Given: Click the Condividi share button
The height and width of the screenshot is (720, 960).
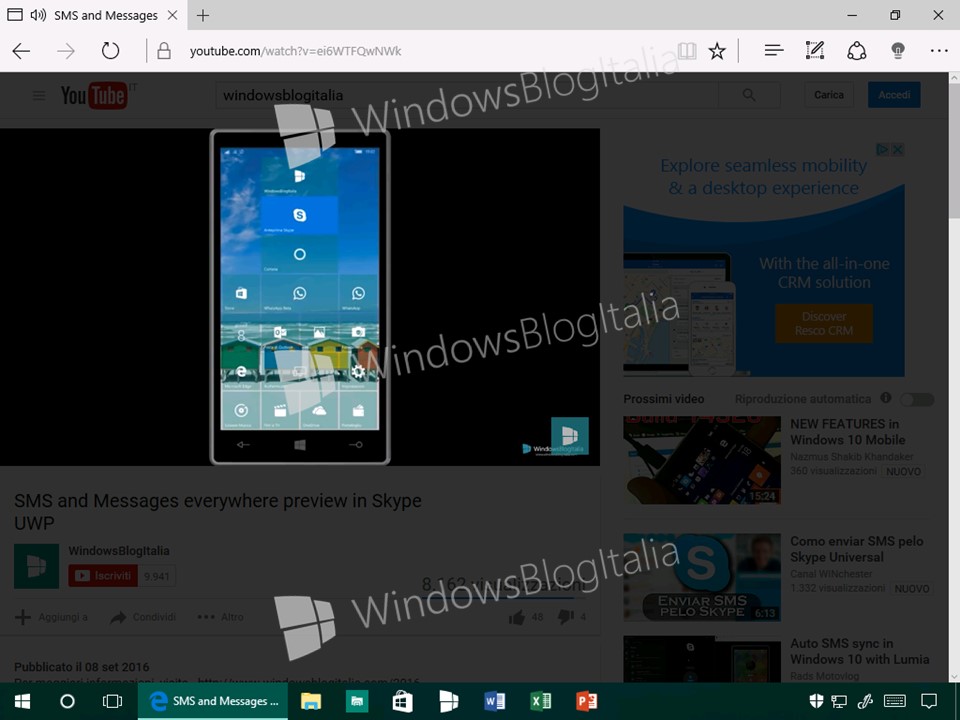Looking at the screenshot, I should pos(143,617).
